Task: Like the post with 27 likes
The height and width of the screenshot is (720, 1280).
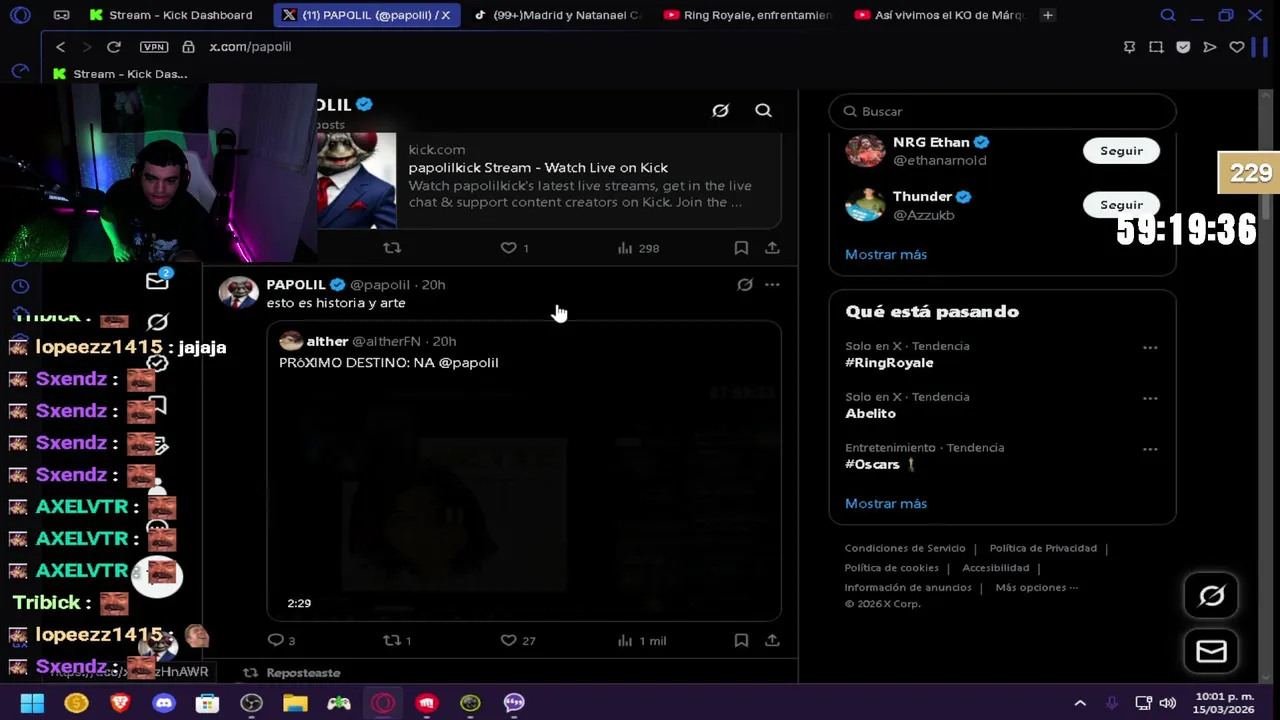Action: [x=517, y=640]
